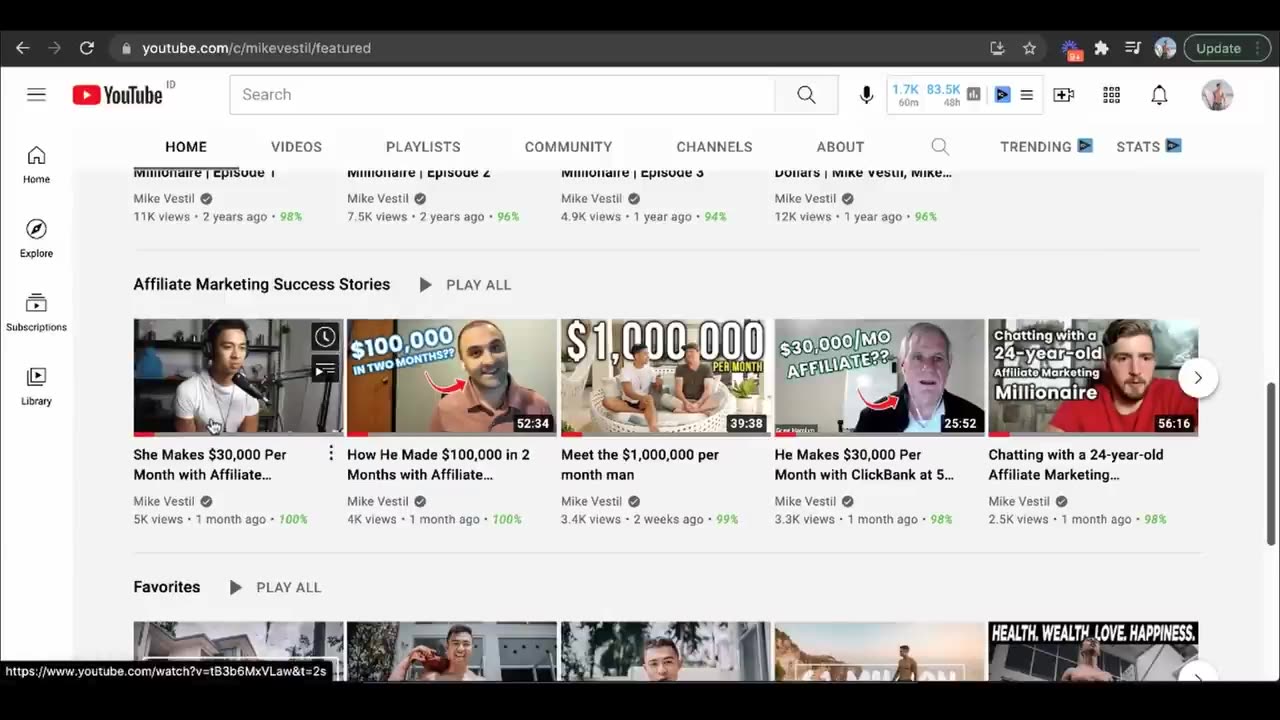Screen dimensions: 1280x720
Task: Open "She Makes $30,000 Per Month" video title
Action: [210, 465]
